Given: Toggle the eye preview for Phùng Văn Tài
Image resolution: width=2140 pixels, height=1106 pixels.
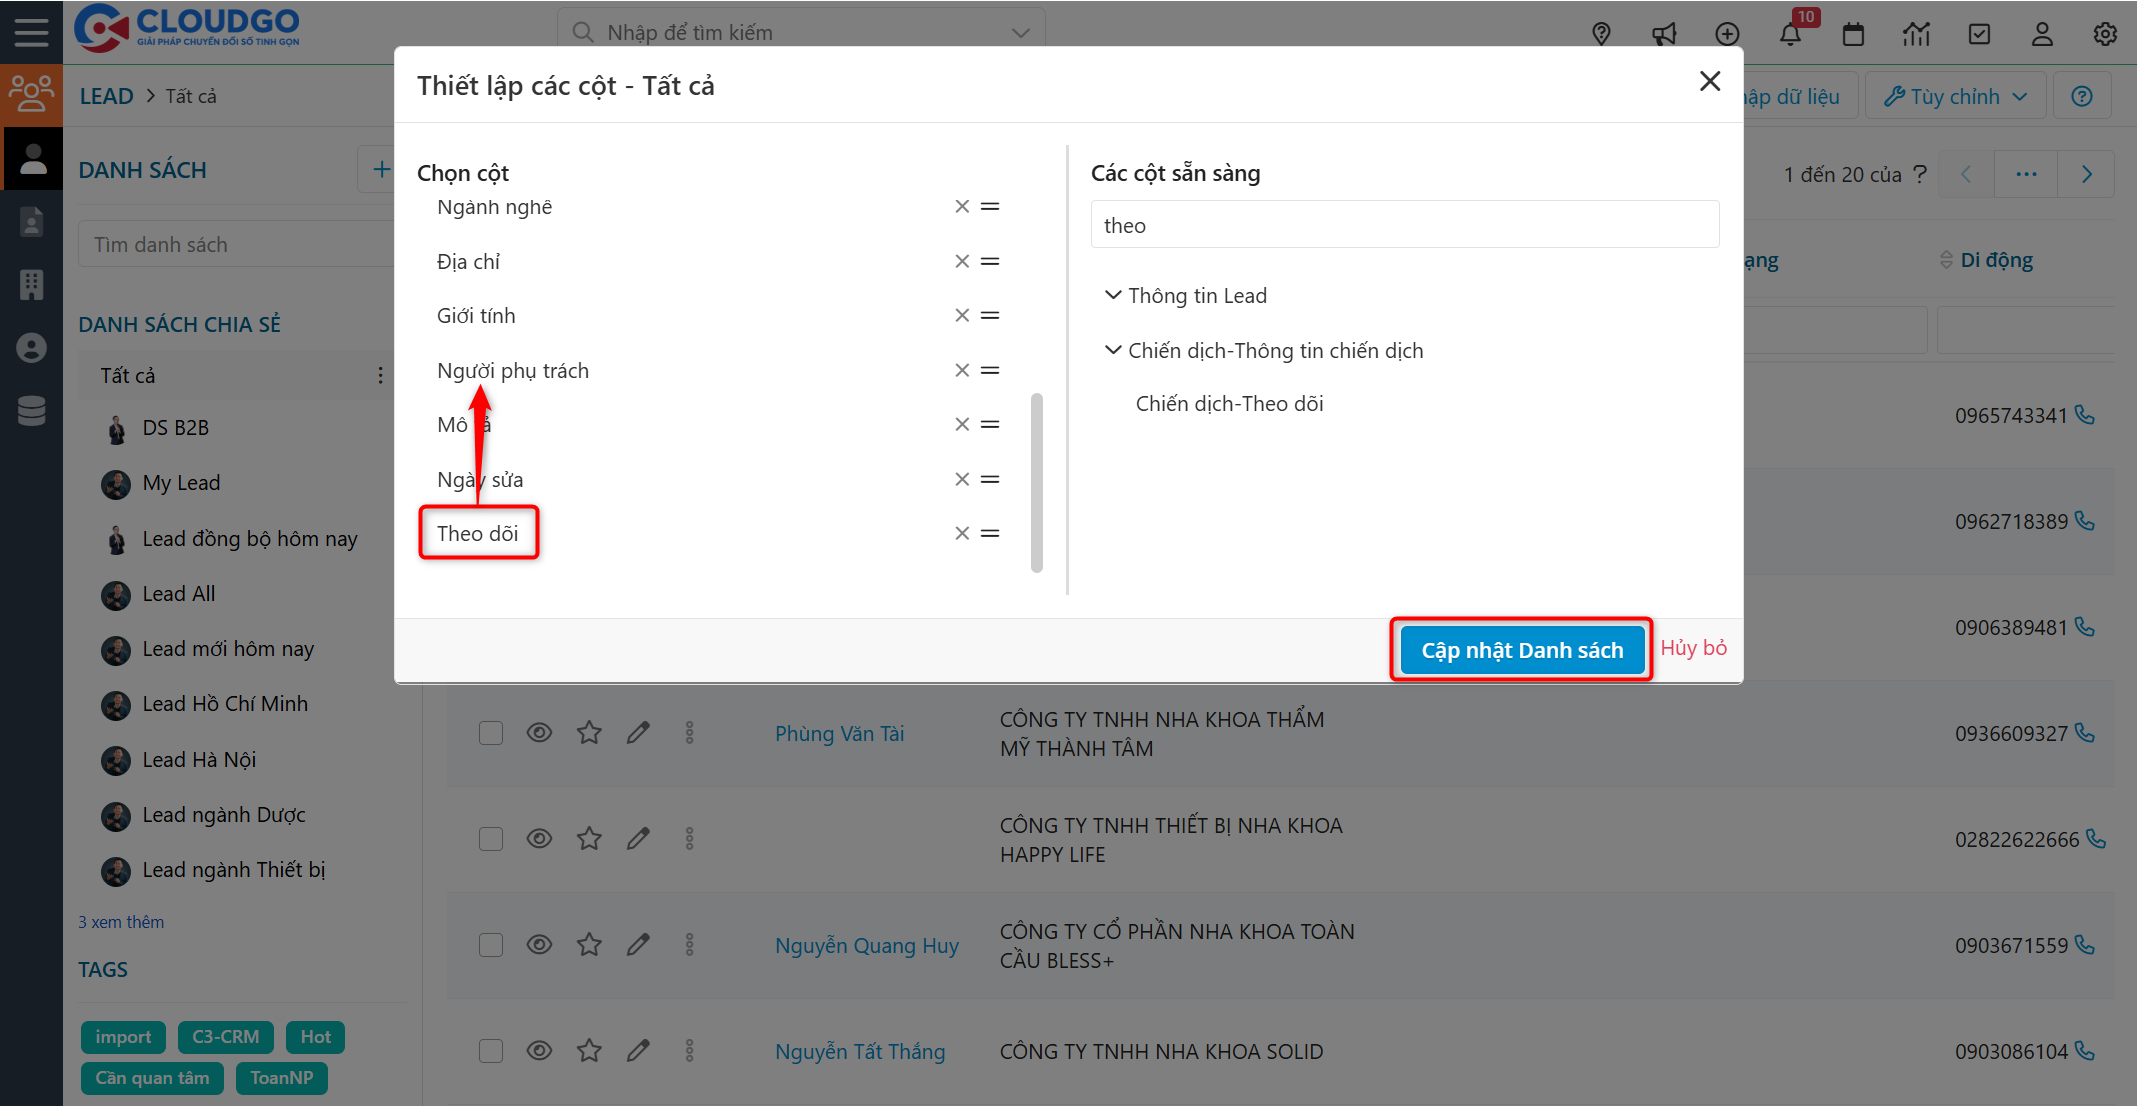Looking at the screenshot, I should click(x=540, y=732).
